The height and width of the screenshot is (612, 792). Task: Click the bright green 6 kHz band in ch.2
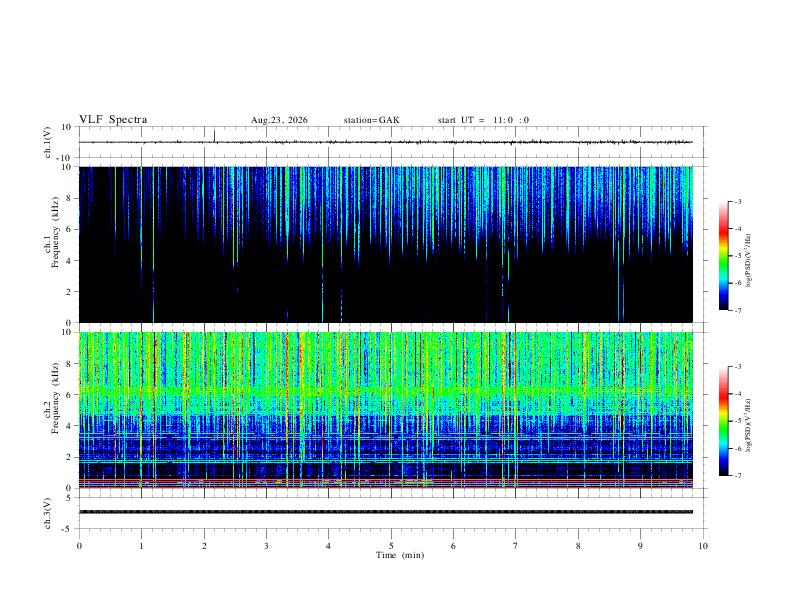pyautogui.click(x=386, y=391)
